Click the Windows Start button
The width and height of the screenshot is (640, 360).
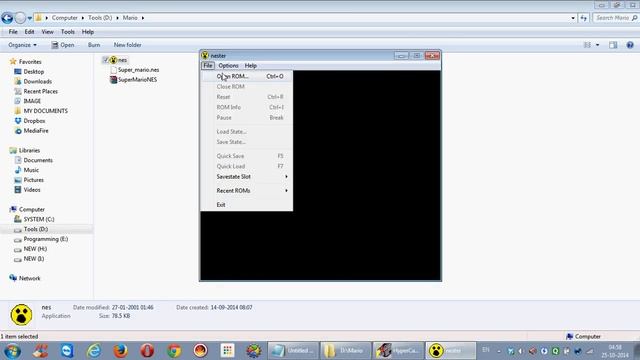pyautogui.click(x=12, y=351)
